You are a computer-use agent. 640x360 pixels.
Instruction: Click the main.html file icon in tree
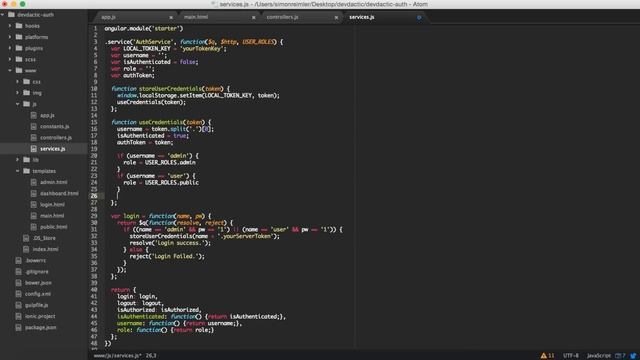coord(33,216)
